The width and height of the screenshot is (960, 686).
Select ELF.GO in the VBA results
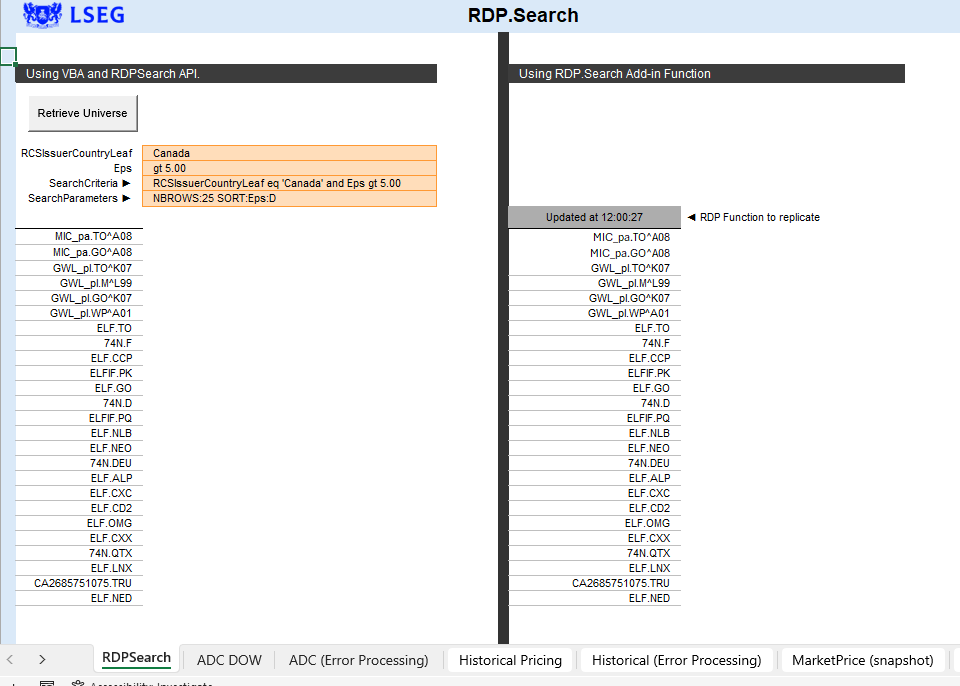coord(79,388)
